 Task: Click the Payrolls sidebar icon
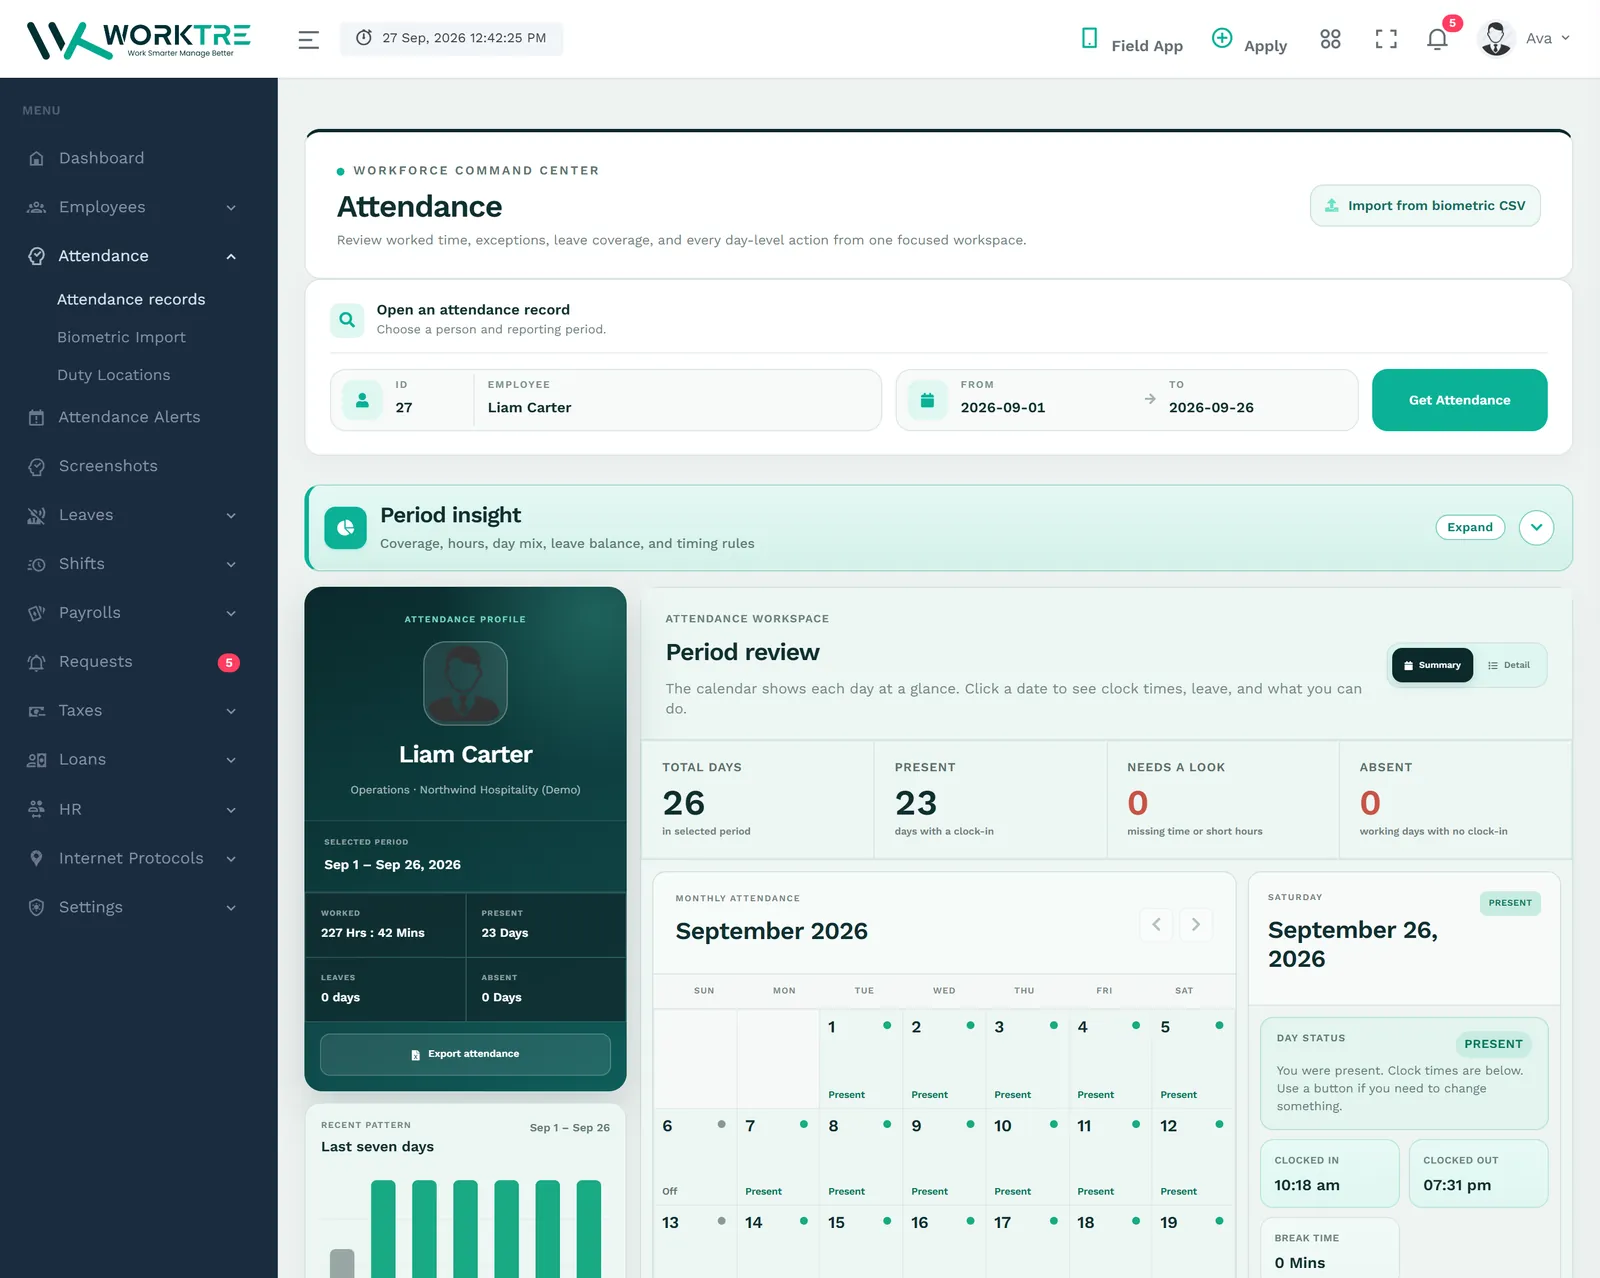(x=37, y=613)
